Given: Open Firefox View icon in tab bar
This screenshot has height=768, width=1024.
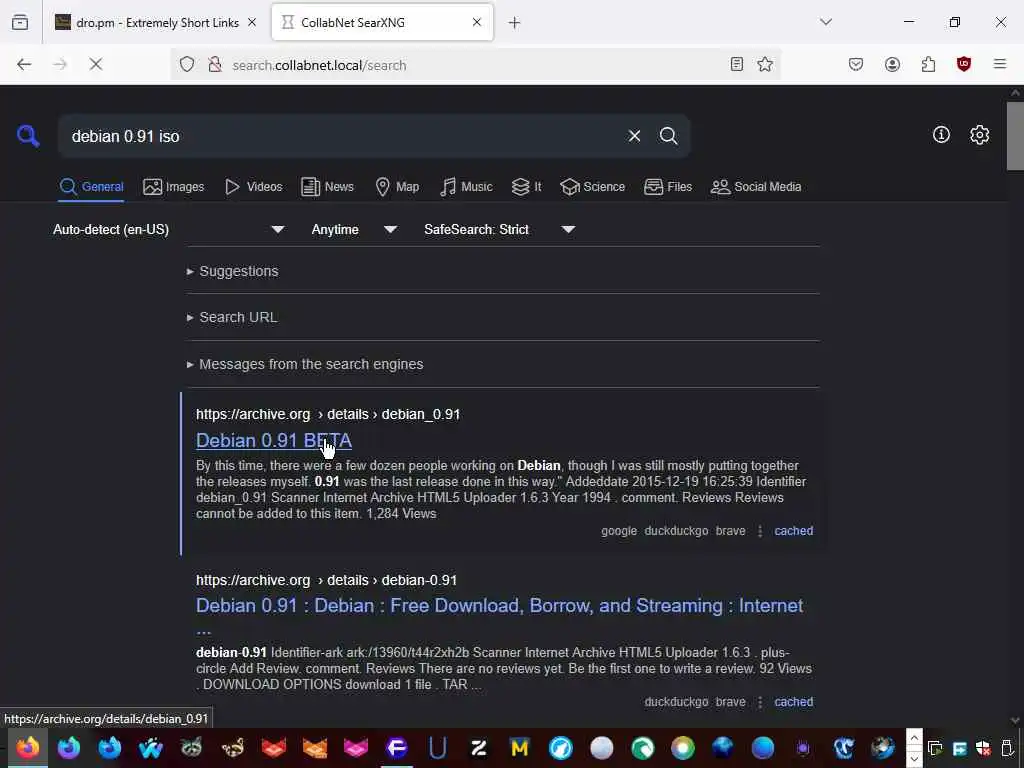Looking at the screenshot, I should (20, 23).
